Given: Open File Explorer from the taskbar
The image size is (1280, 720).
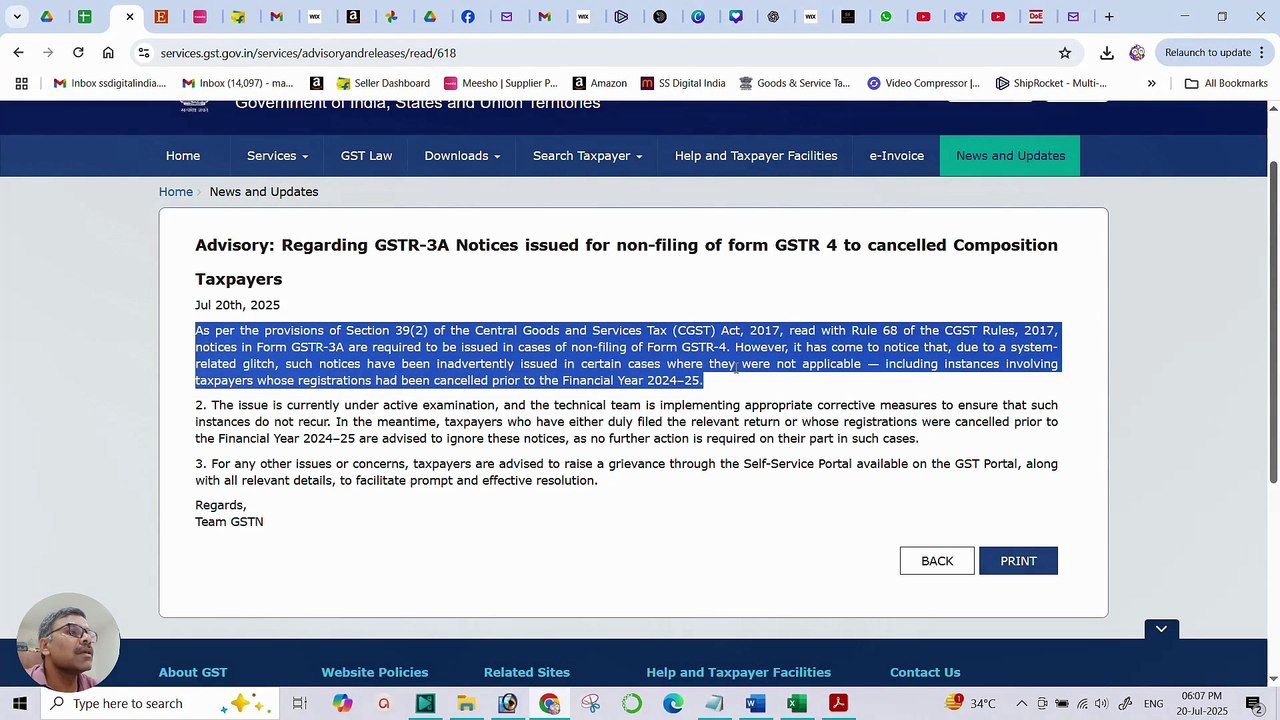Looking at the screenshot, I should (x=466, y=704).
